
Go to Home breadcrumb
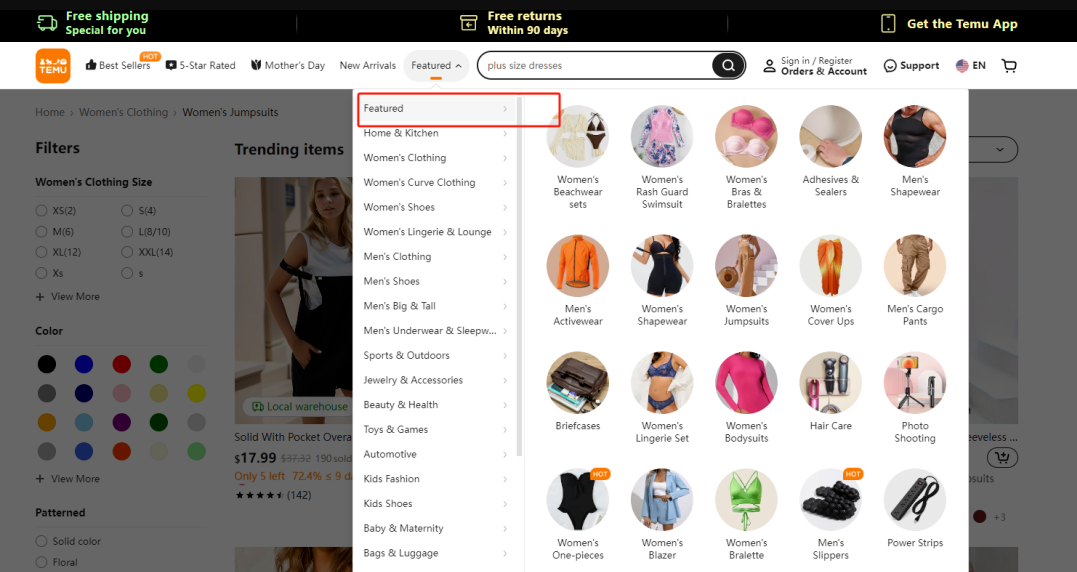[x=50, y=113]
